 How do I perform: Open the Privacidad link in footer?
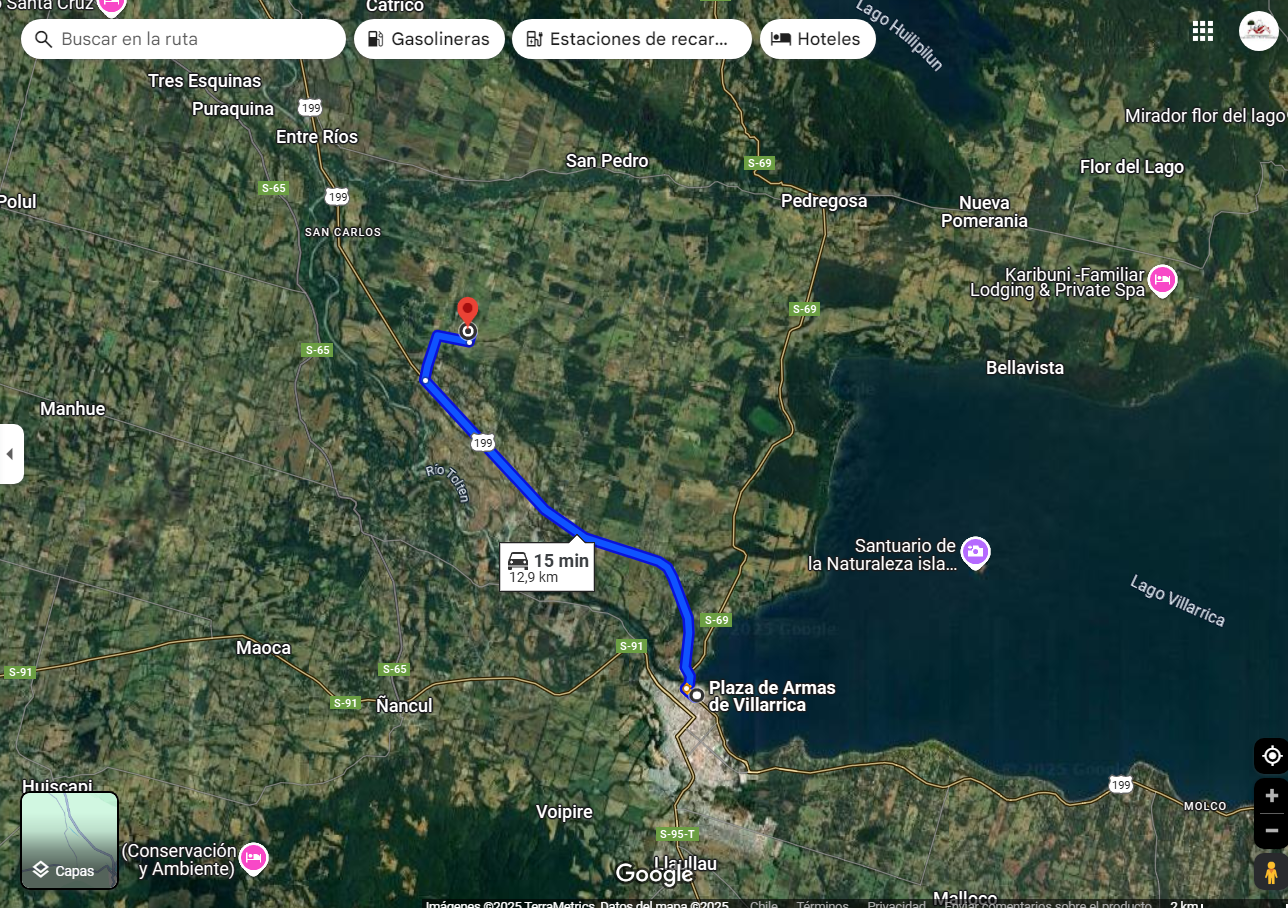tap(896, 904)
